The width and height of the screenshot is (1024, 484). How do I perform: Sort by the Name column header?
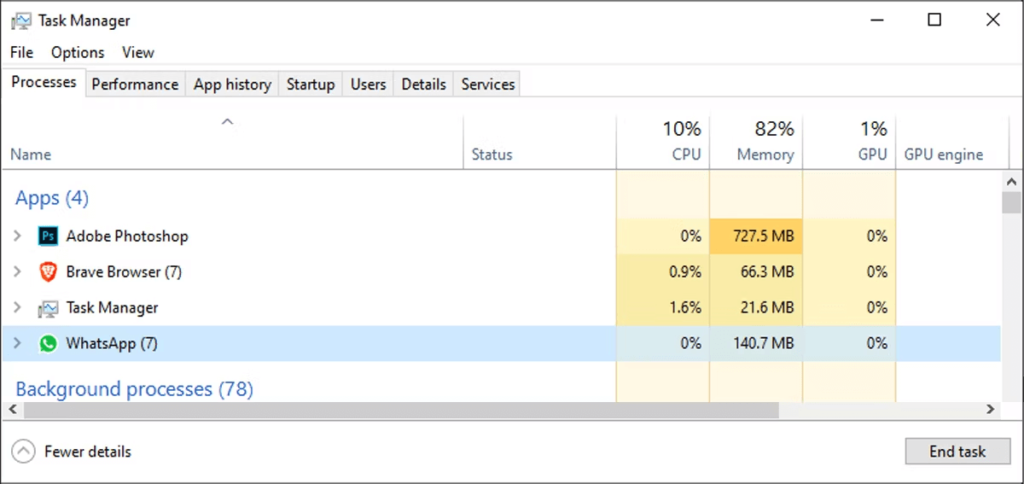(x=232, y=143)
